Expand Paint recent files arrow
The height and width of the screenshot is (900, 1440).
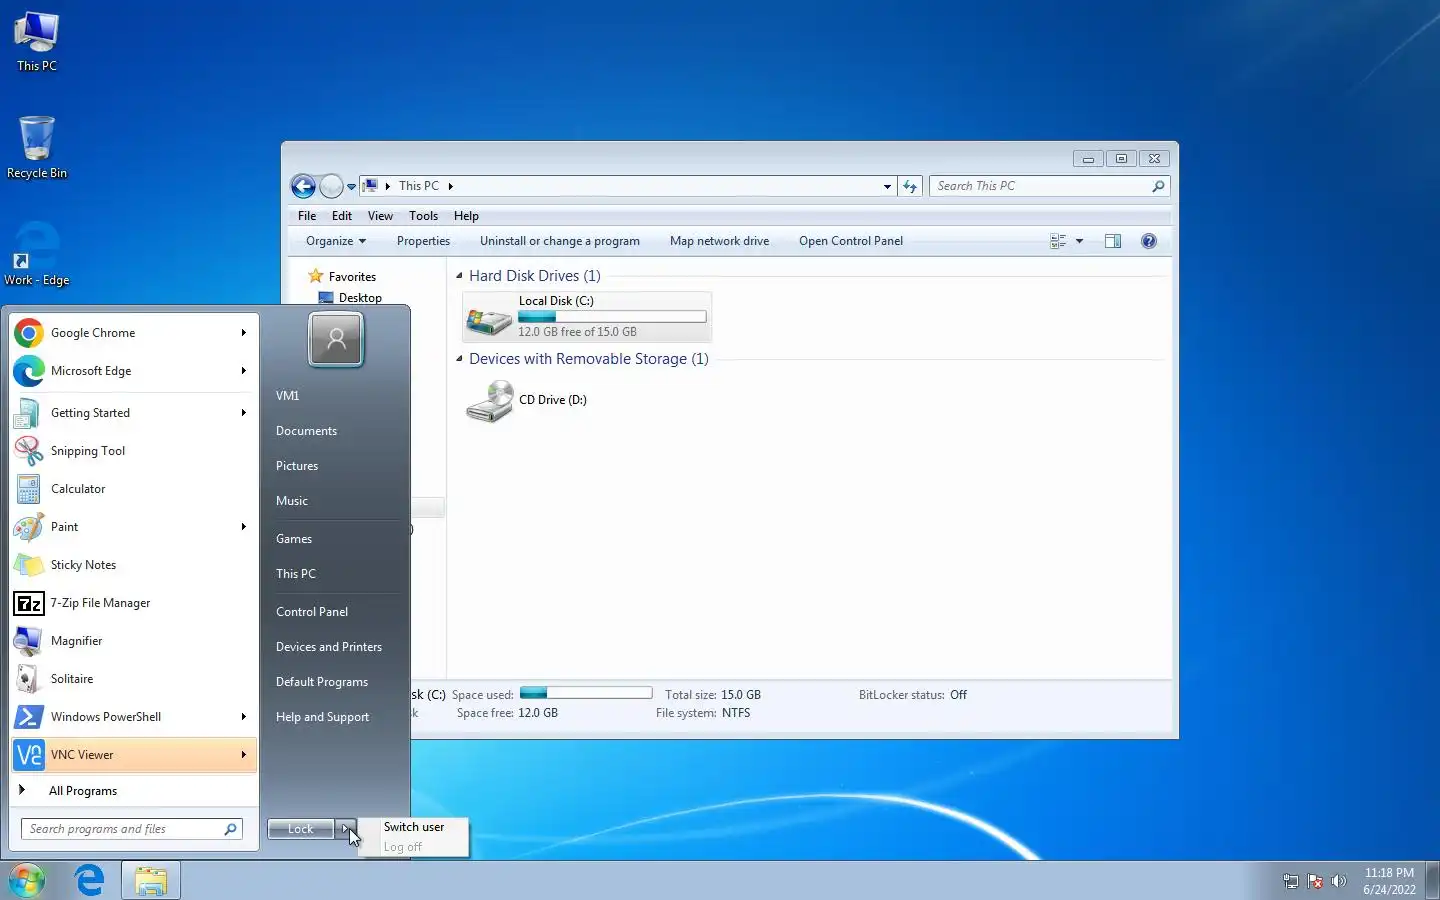pos(243,527)
